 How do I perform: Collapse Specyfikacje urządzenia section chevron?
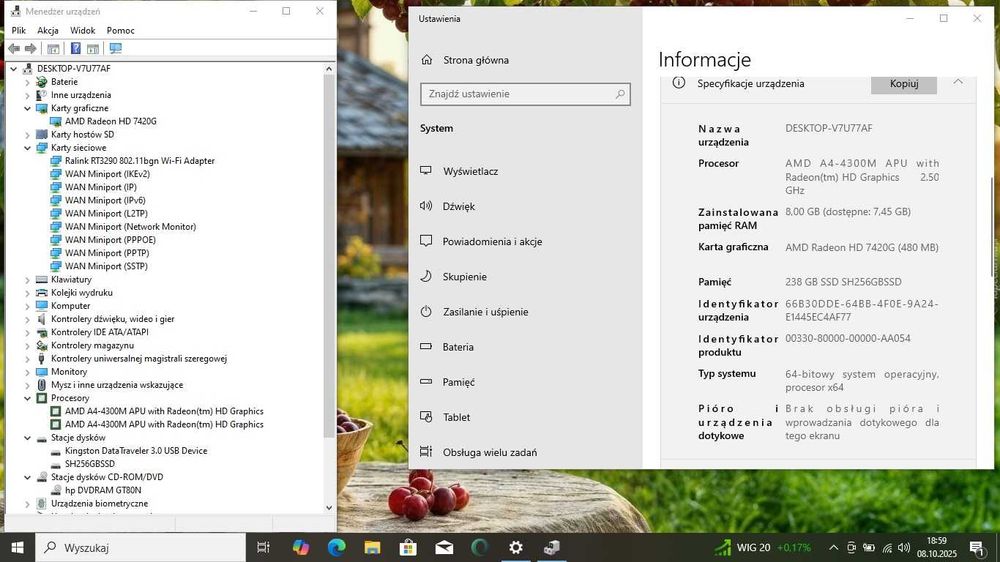[x=958, y=82]
